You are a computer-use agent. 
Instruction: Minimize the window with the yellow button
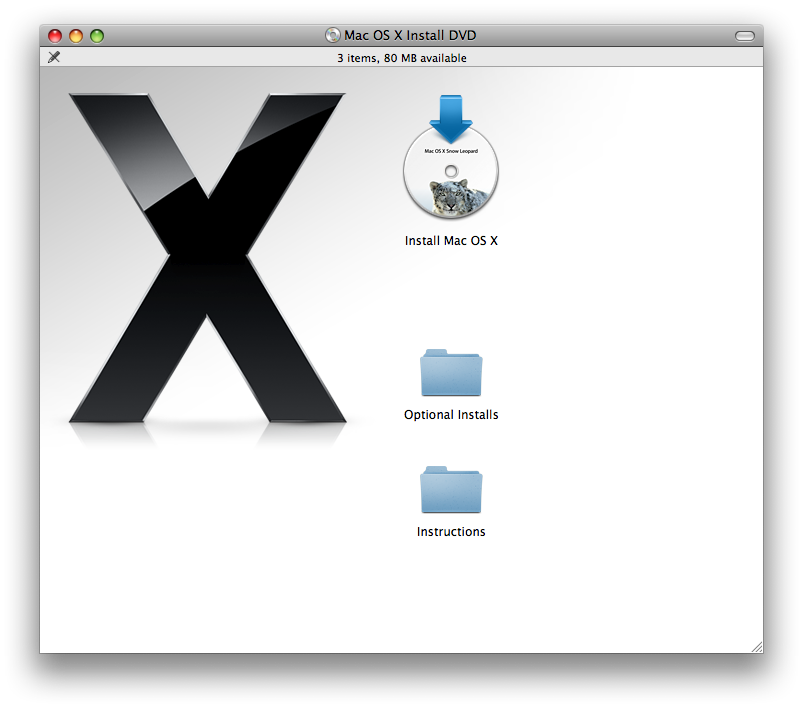[76, 36]
